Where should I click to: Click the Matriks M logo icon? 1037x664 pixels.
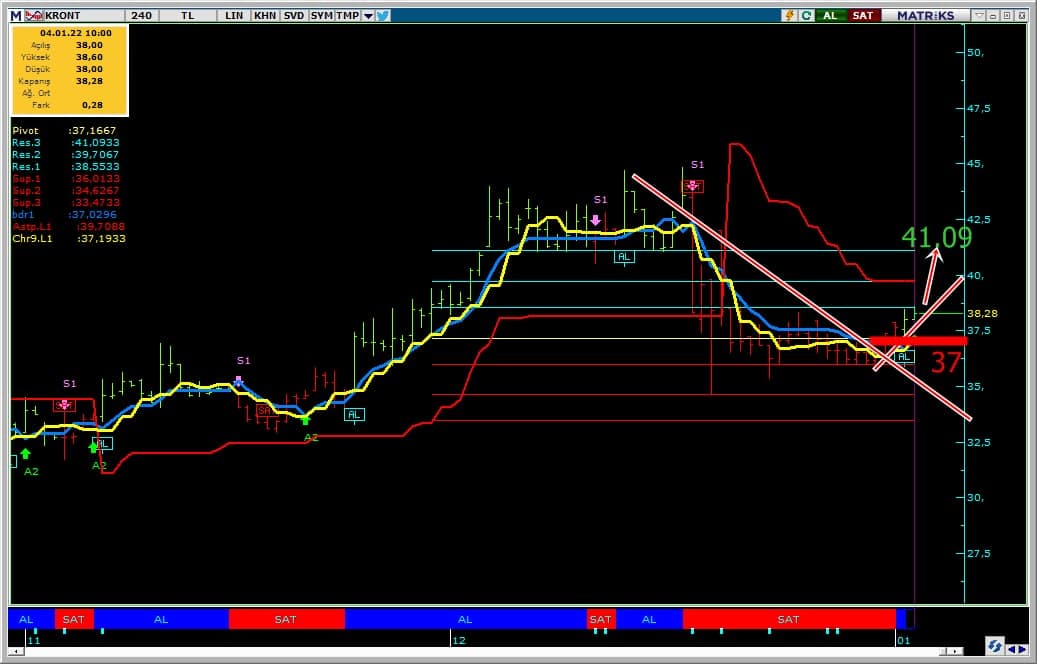tap(15, 16)
